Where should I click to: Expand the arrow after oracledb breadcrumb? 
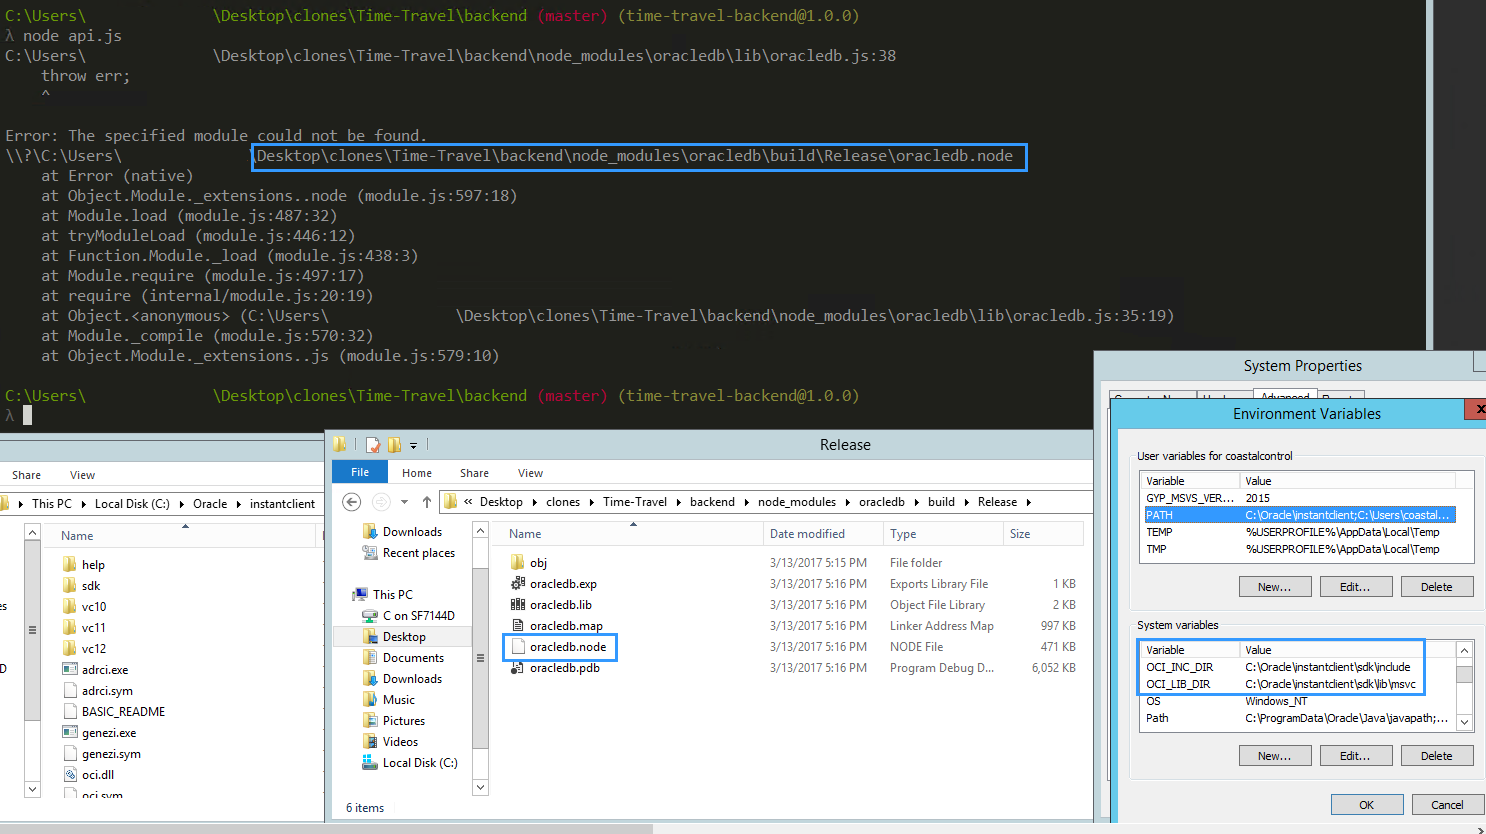[x=916, y=502]
